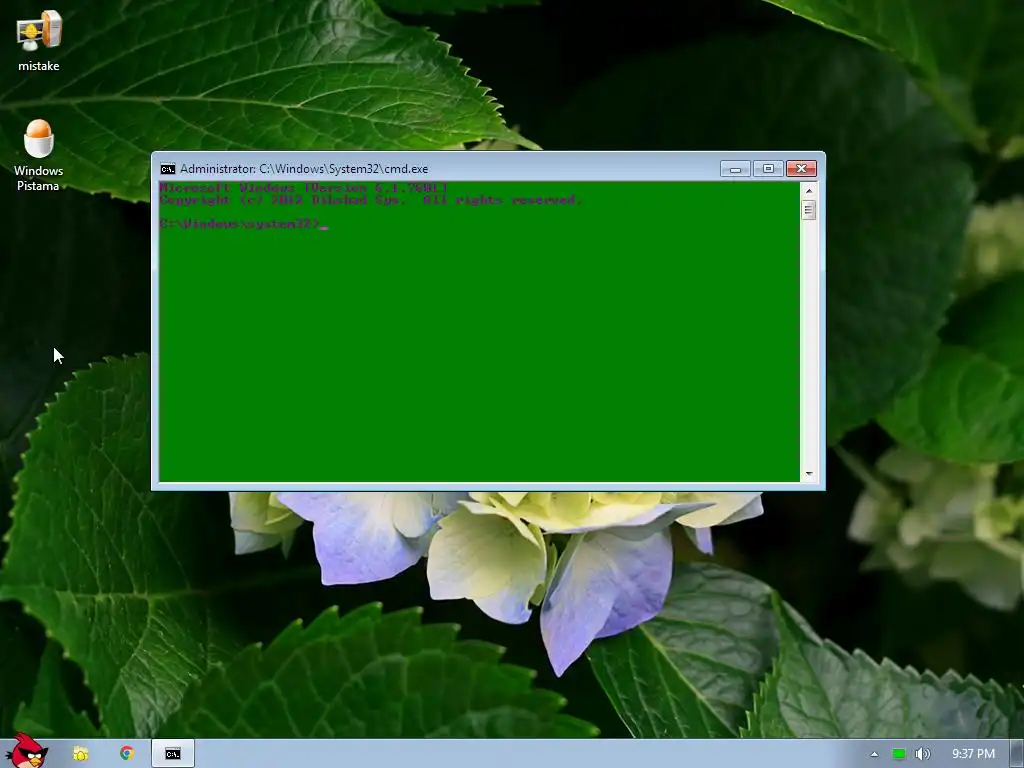The height and width of the screenshot is (768, 1024).
Task: Click the cmd icon in the title bar
Action: pyautogui.click(x=168, y=169)
